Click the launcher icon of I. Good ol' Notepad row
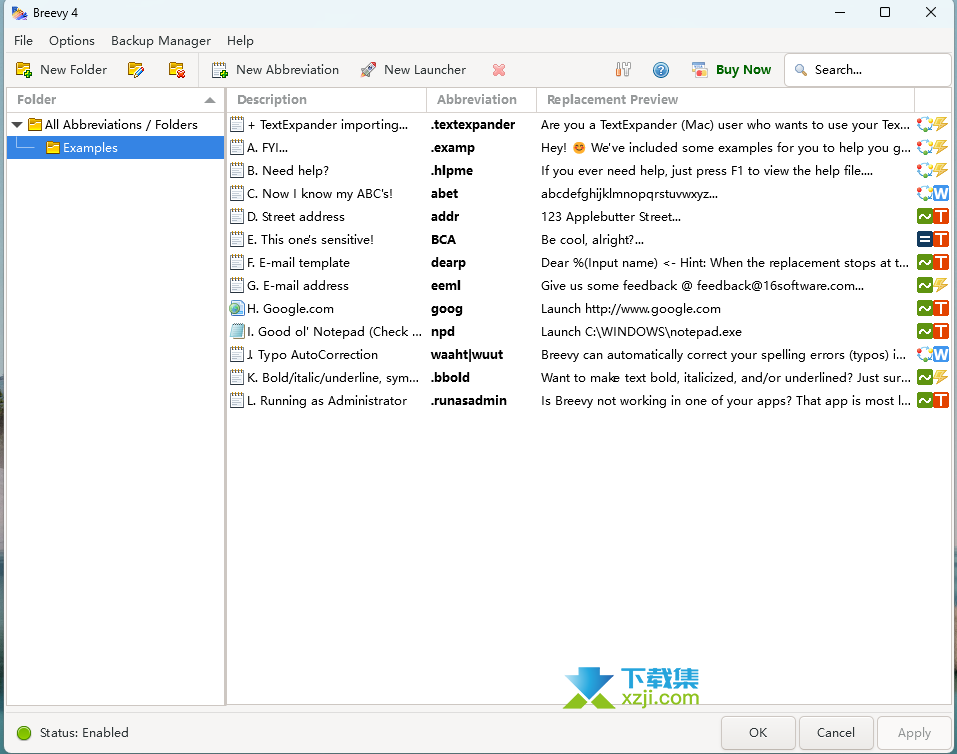This screenshot has width=957, height=754. pyautogui.click(x=237, y=332)
